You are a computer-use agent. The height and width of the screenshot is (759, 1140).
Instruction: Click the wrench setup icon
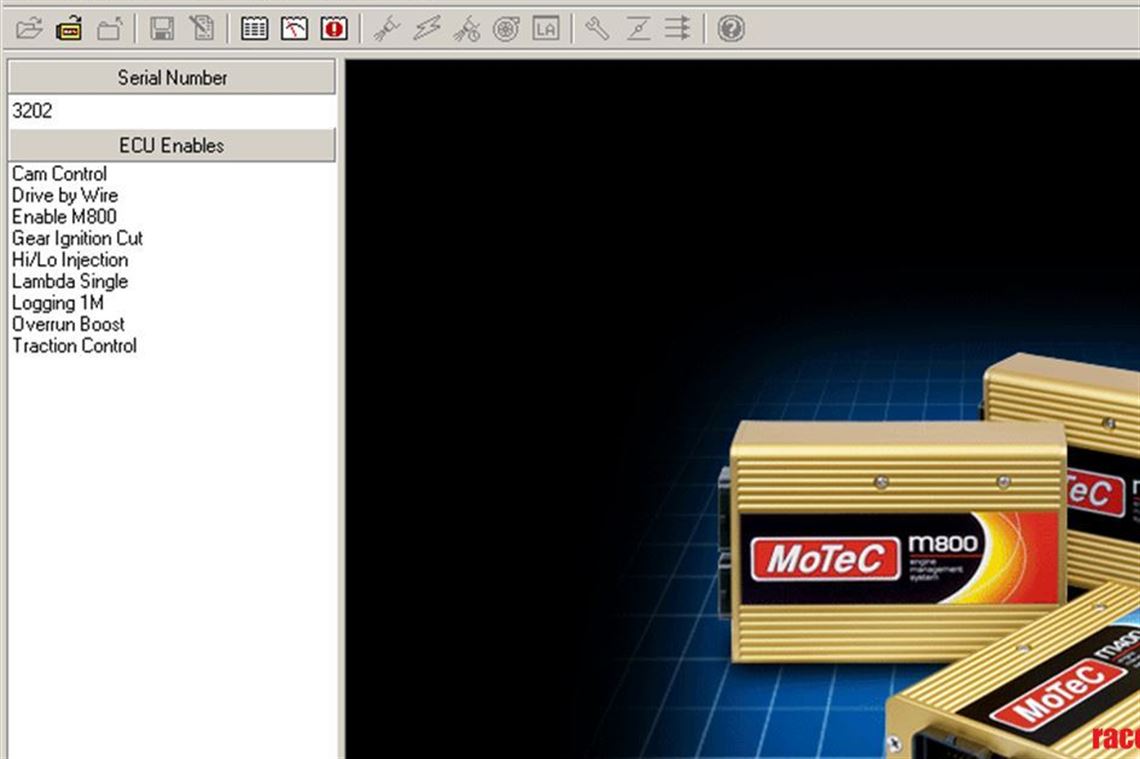pos(598,29)
